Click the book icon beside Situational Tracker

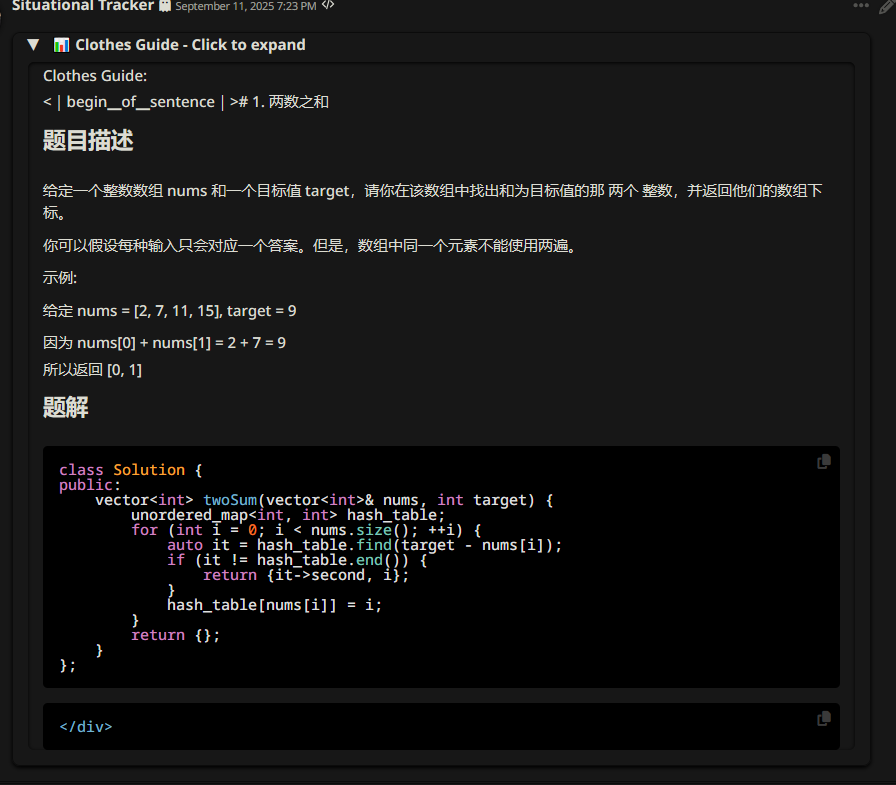pyautogui.click(x=165, y=6)
